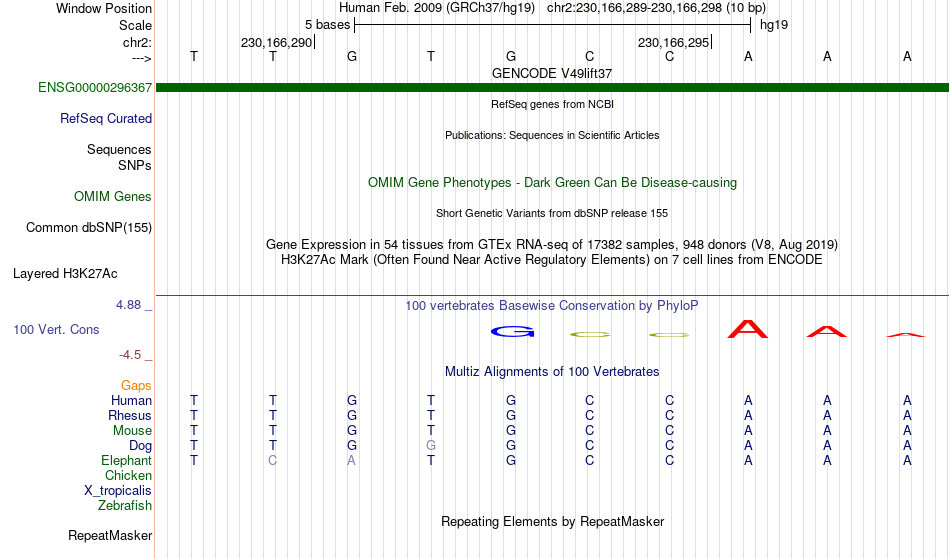
Task: Click the 230,166,290 ruler coordinate
Action: [276, 42]
